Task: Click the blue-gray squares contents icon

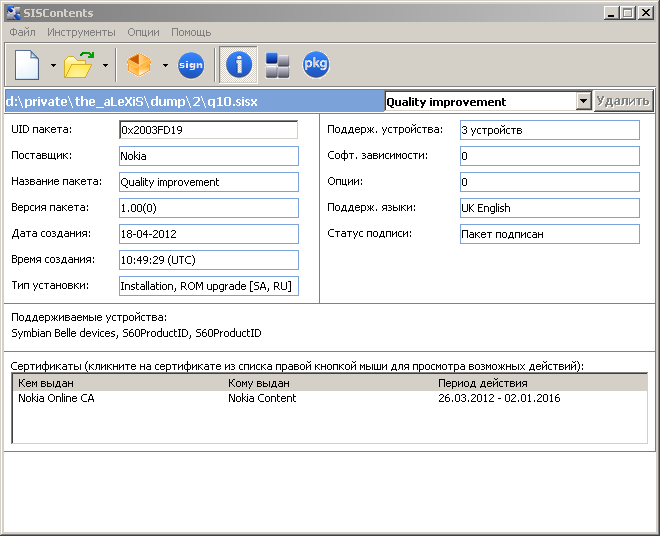Action: tap(277, 65)
